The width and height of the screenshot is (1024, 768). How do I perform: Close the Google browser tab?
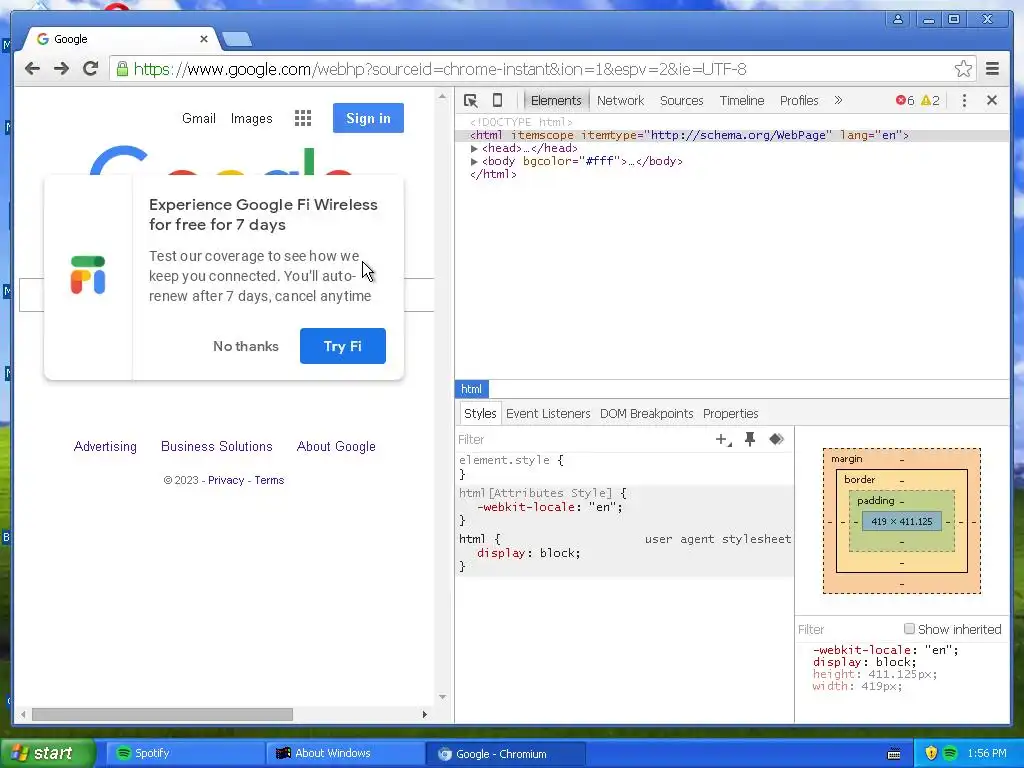pos(204,39)
